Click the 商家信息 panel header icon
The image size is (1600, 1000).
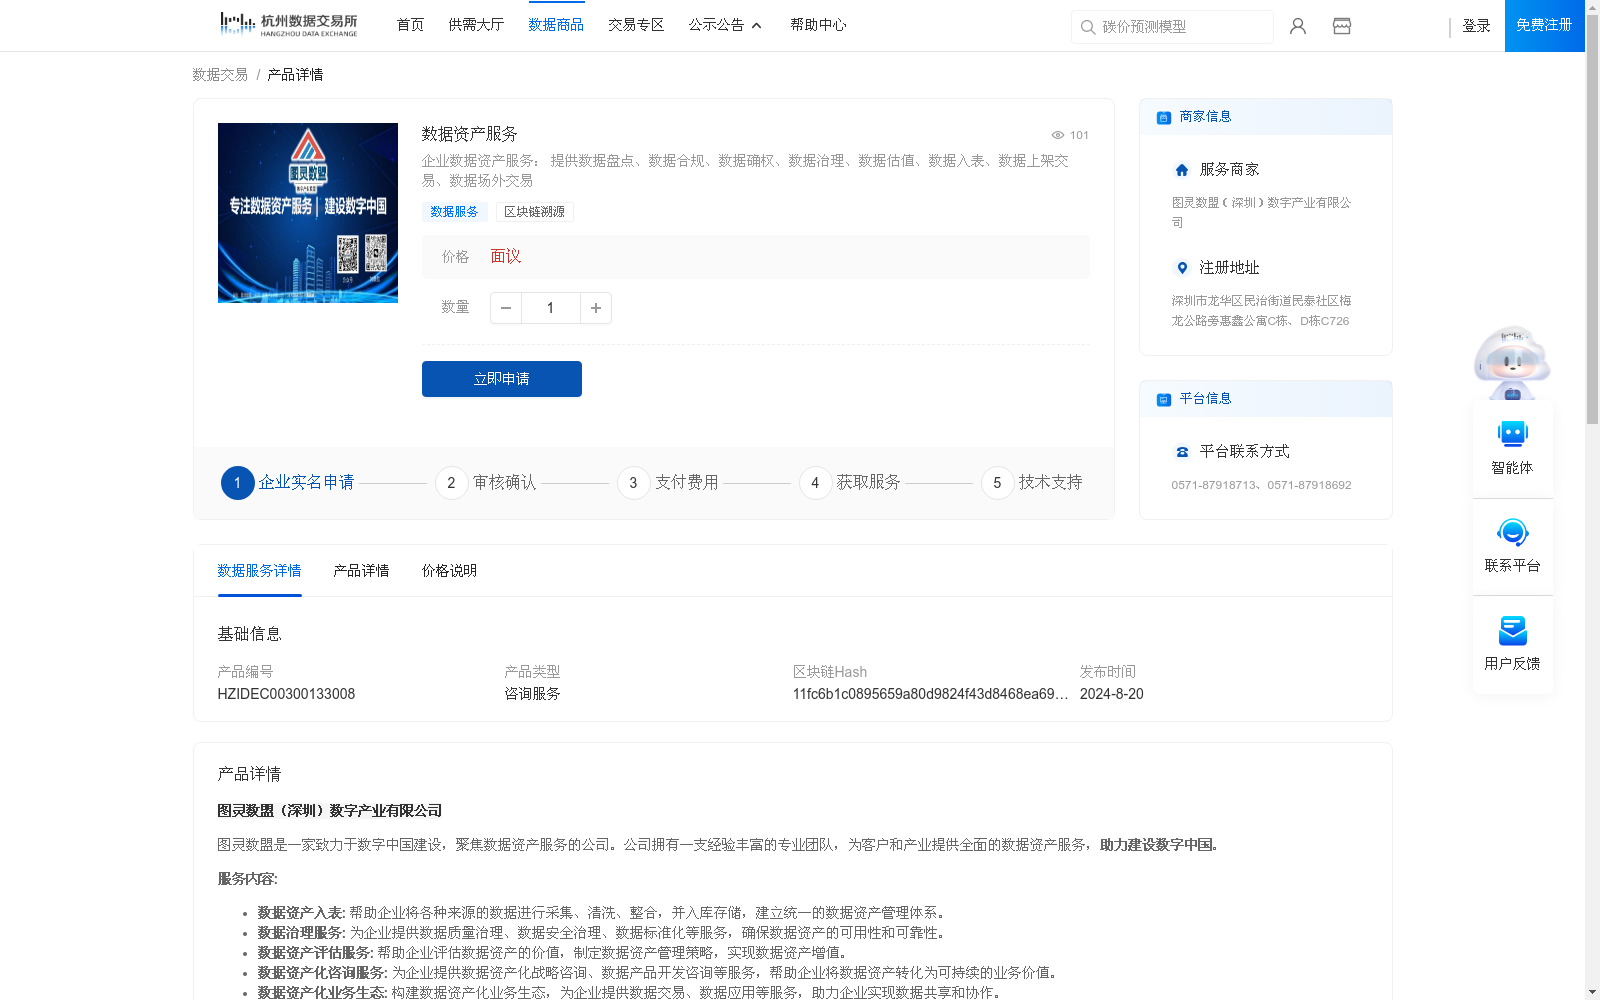tap(1164, 117)
